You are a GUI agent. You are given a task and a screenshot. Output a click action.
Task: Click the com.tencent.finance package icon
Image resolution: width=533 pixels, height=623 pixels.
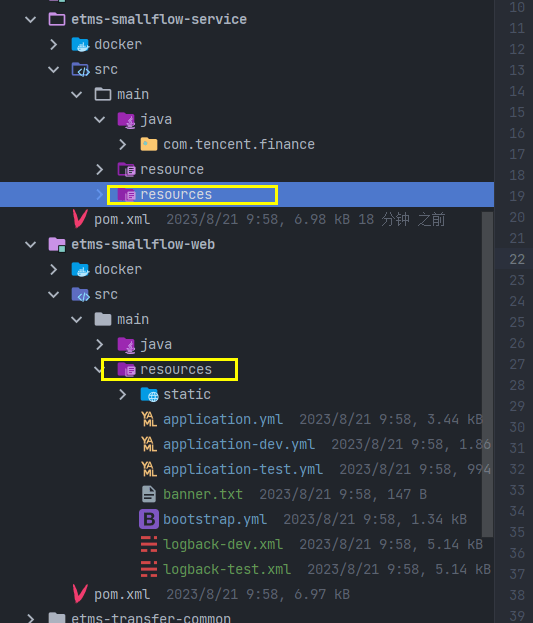(x=149, y=144)
